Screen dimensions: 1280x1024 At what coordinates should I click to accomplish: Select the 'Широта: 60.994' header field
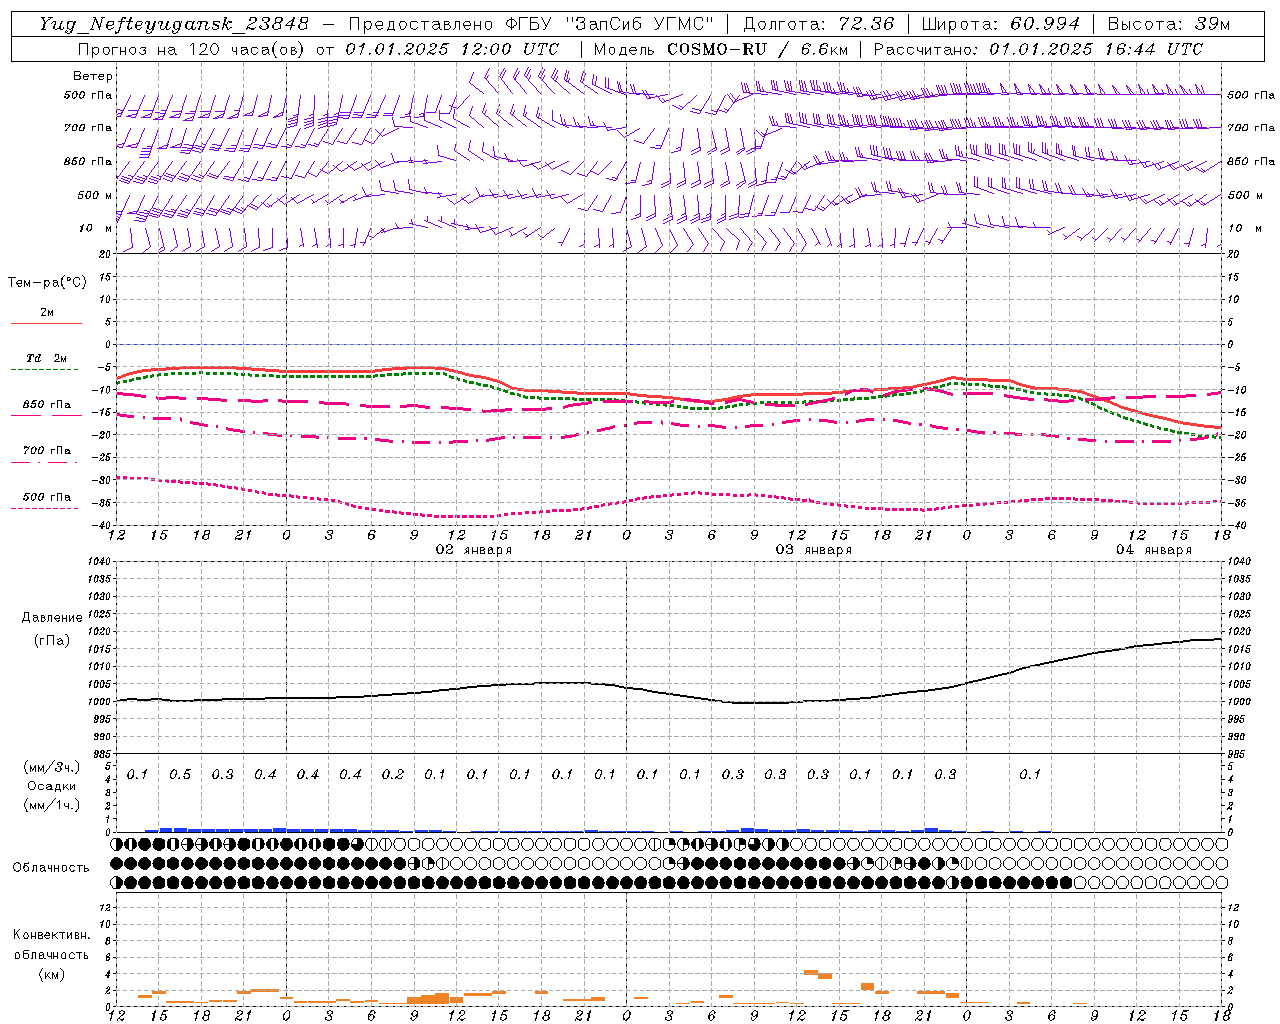coord(1000,24)
